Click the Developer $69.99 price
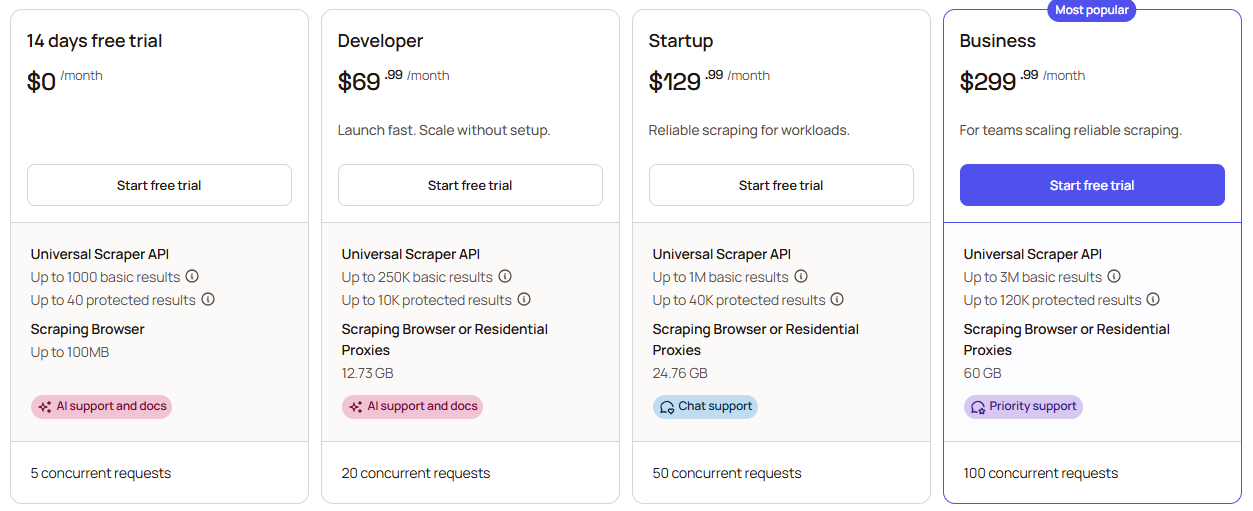The height and width of the screenshot is (511, 1253). click(370, 81)
